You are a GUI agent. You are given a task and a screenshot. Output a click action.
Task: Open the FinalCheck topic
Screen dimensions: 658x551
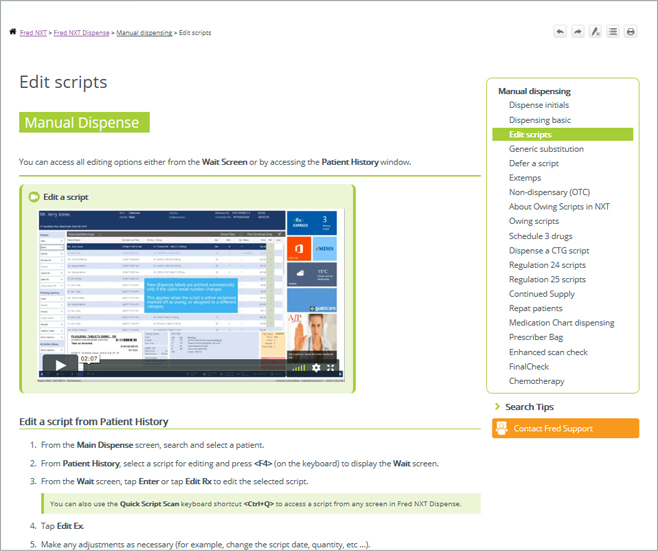tap(529, 367)
